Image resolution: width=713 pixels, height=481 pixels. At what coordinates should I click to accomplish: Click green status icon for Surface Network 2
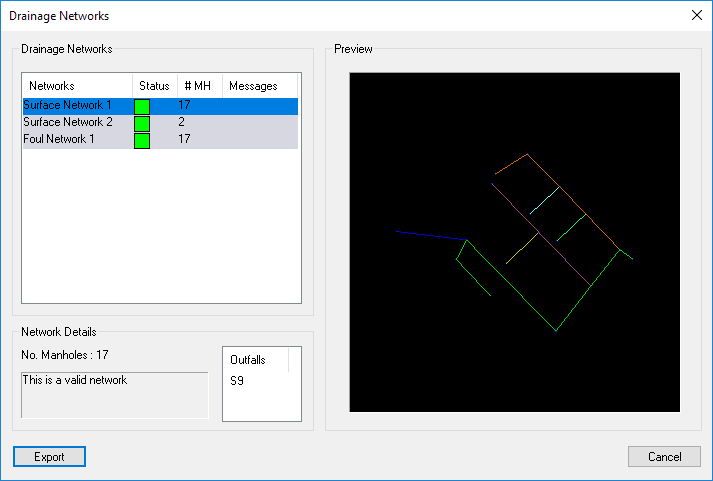(x=142, y=123)
